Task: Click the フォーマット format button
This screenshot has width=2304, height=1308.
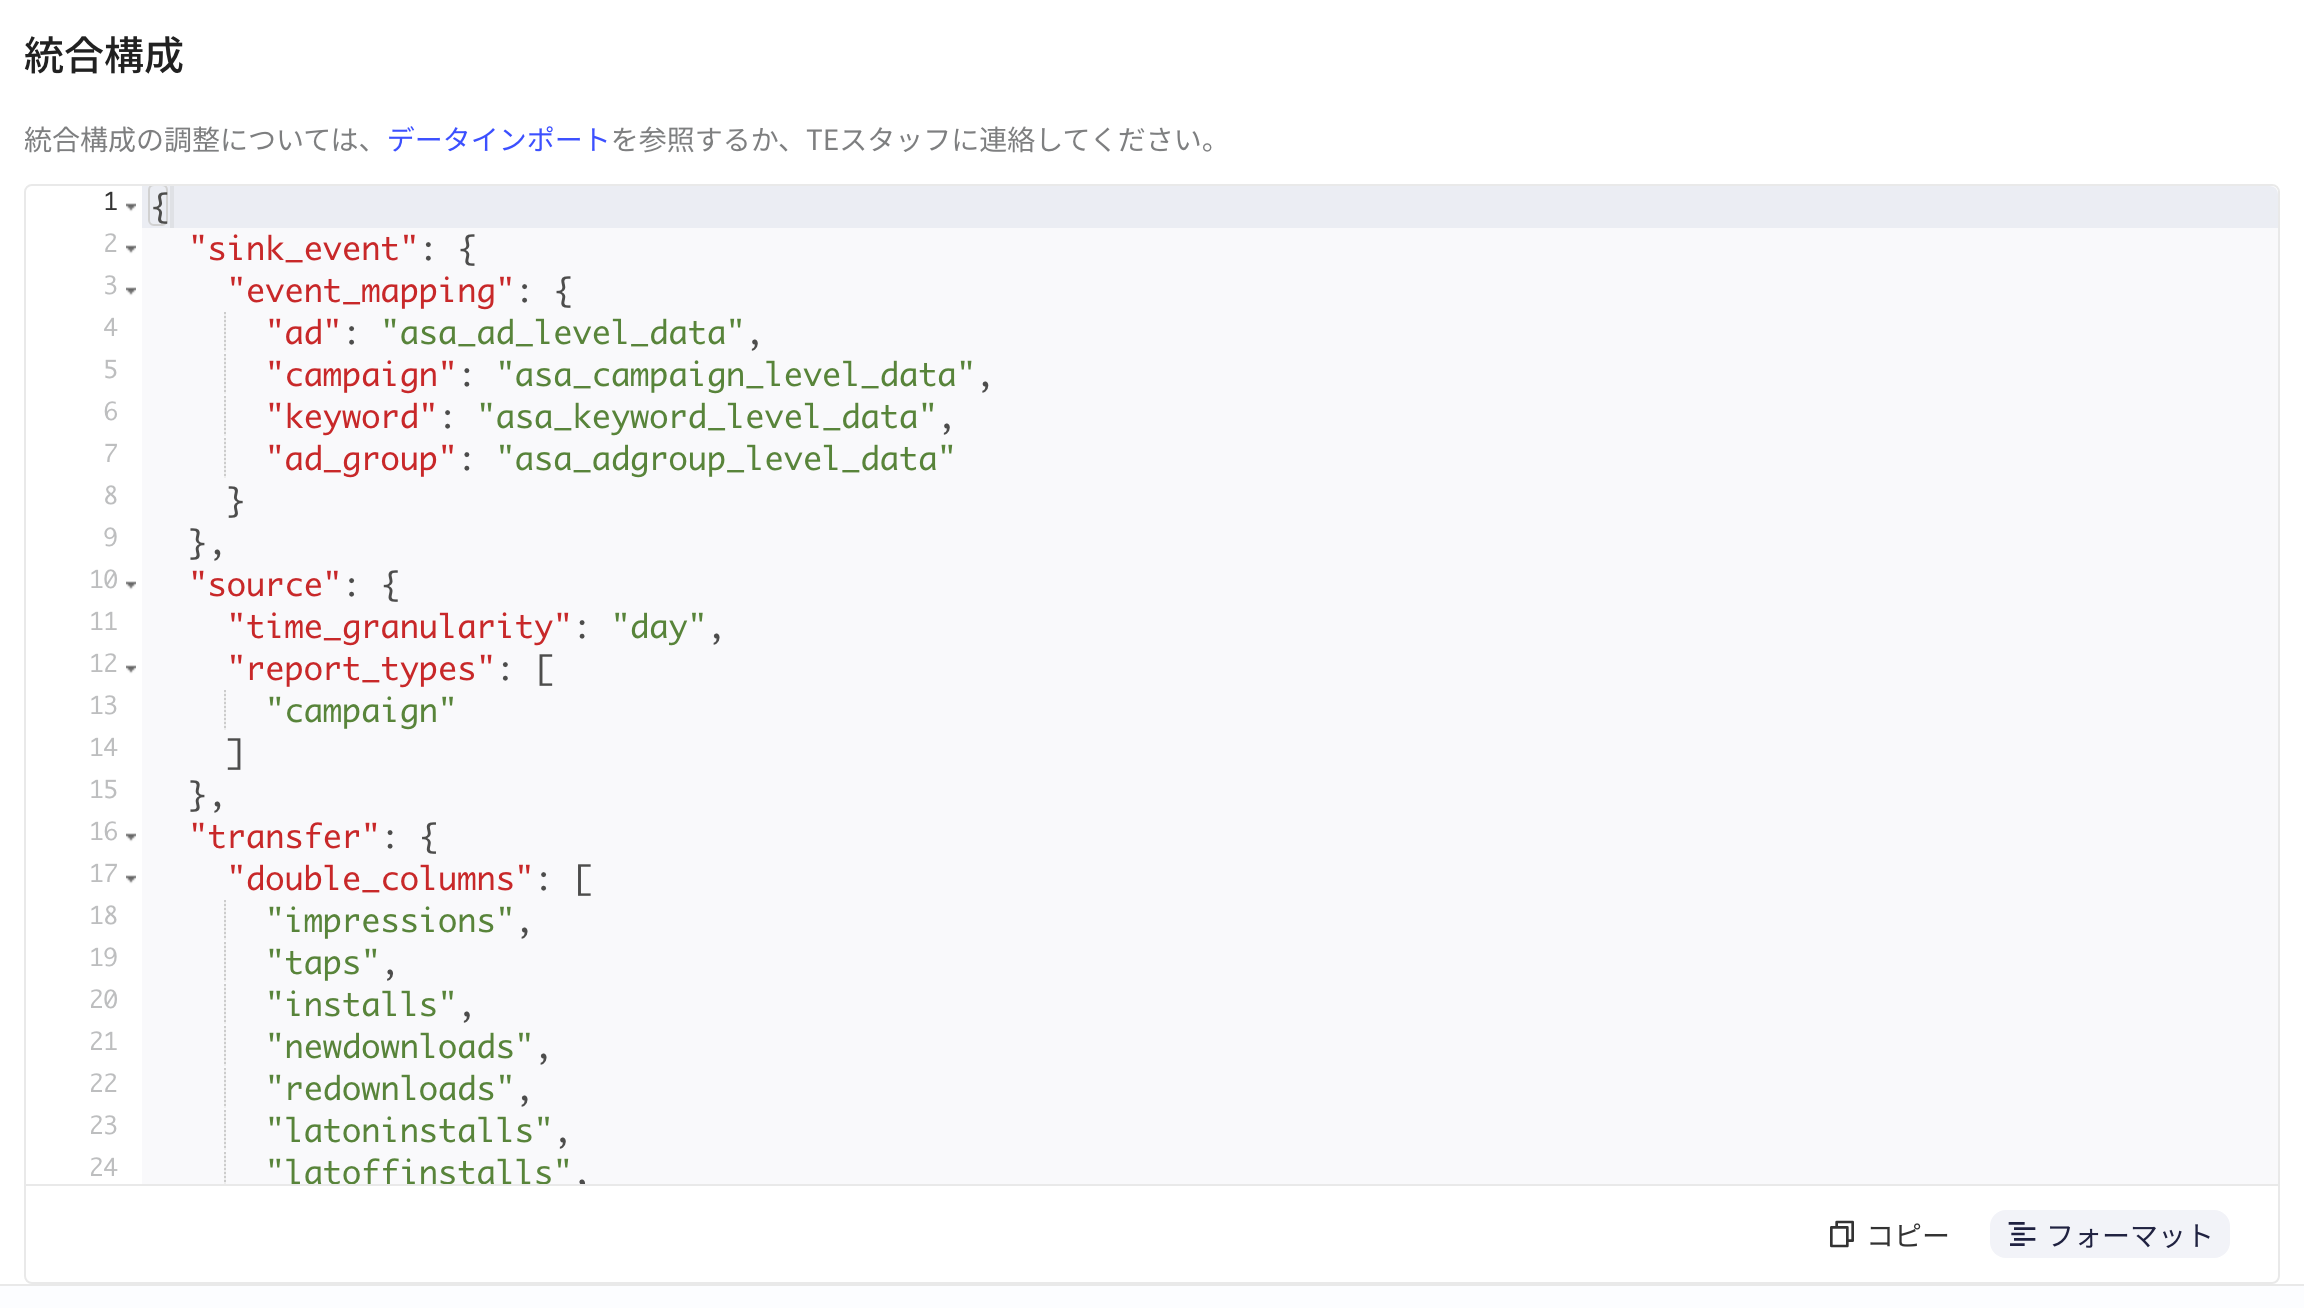Action: pos(2110,1235)
